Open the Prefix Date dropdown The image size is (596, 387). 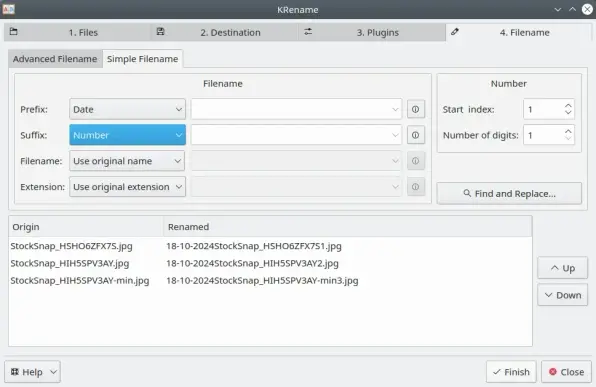[x=127, y=109]
